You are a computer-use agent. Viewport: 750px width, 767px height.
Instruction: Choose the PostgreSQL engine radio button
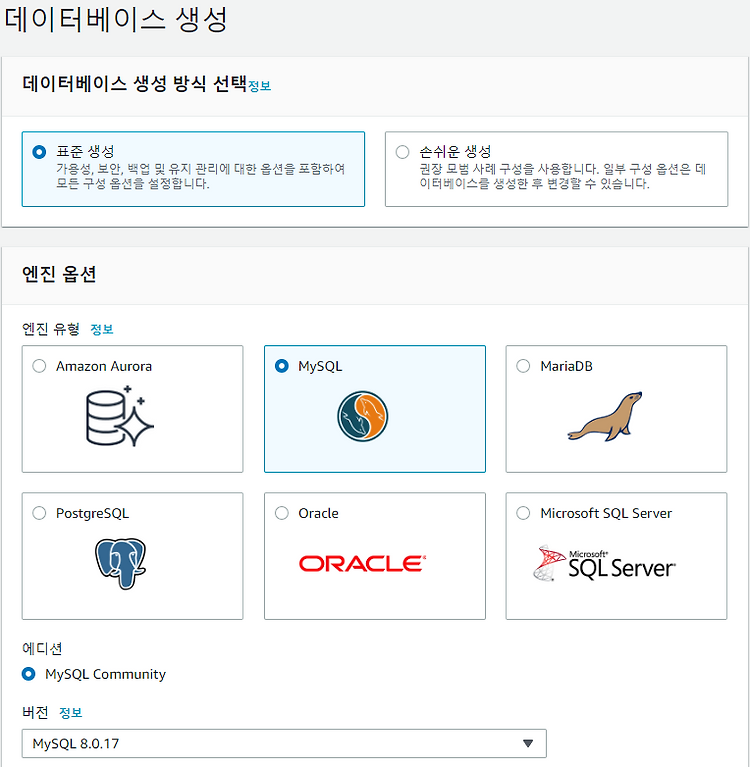coord(39,513)
